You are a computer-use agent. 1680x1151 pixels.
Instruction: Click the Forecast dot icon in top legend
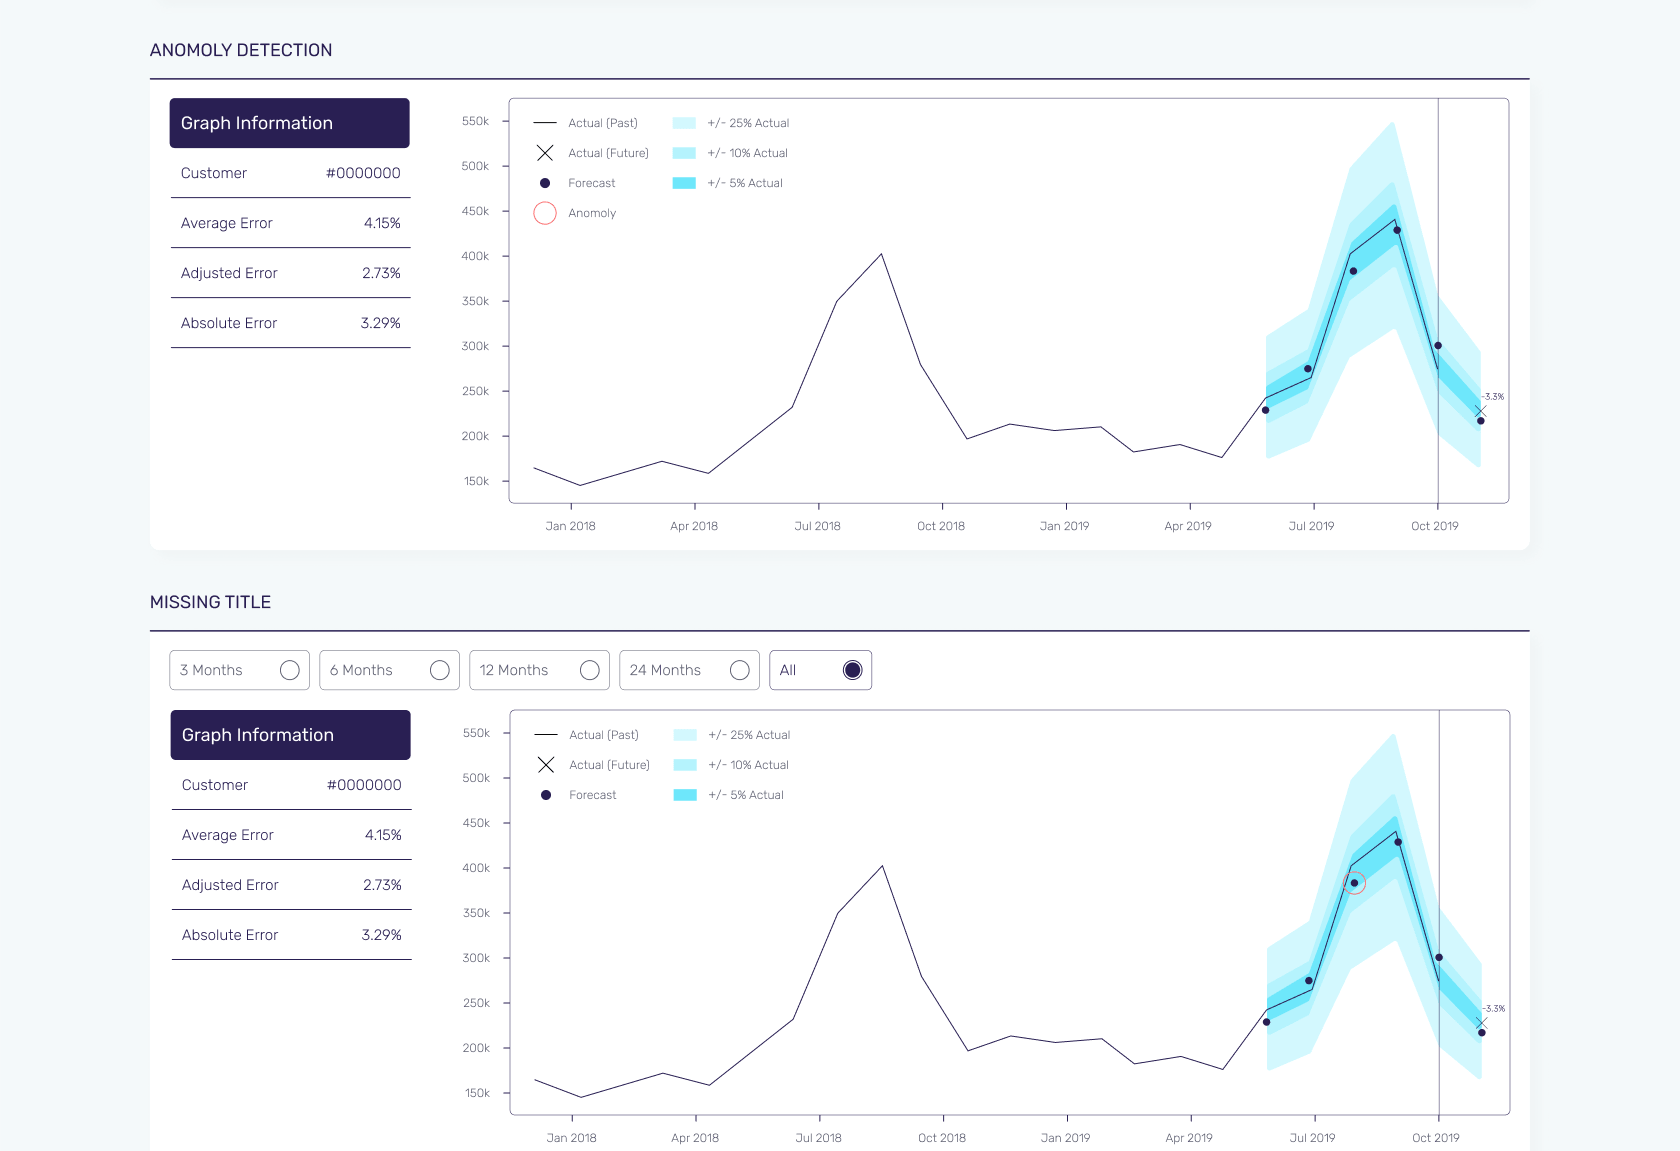click(545, 183)
